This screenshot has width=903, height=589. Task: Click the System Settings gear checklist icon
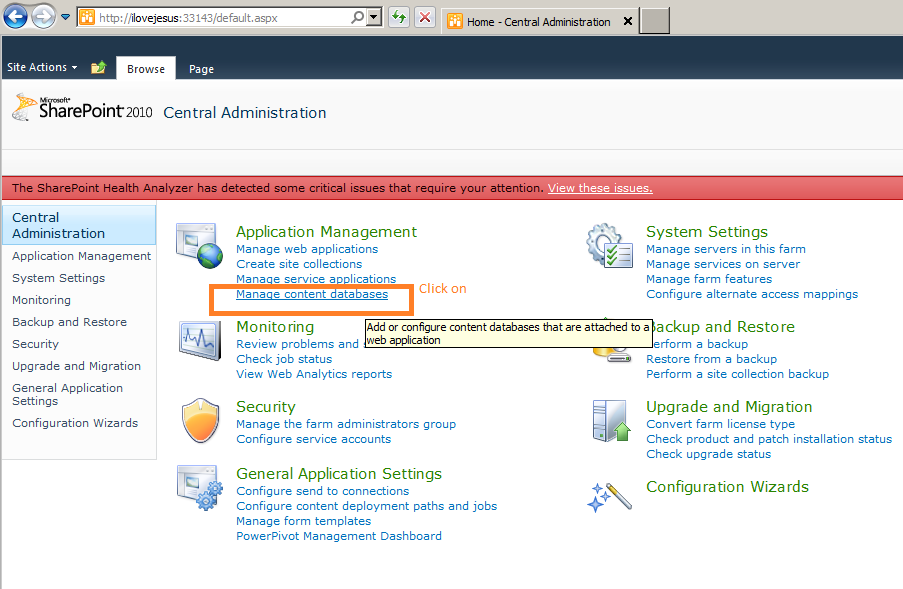click(609, 246)
